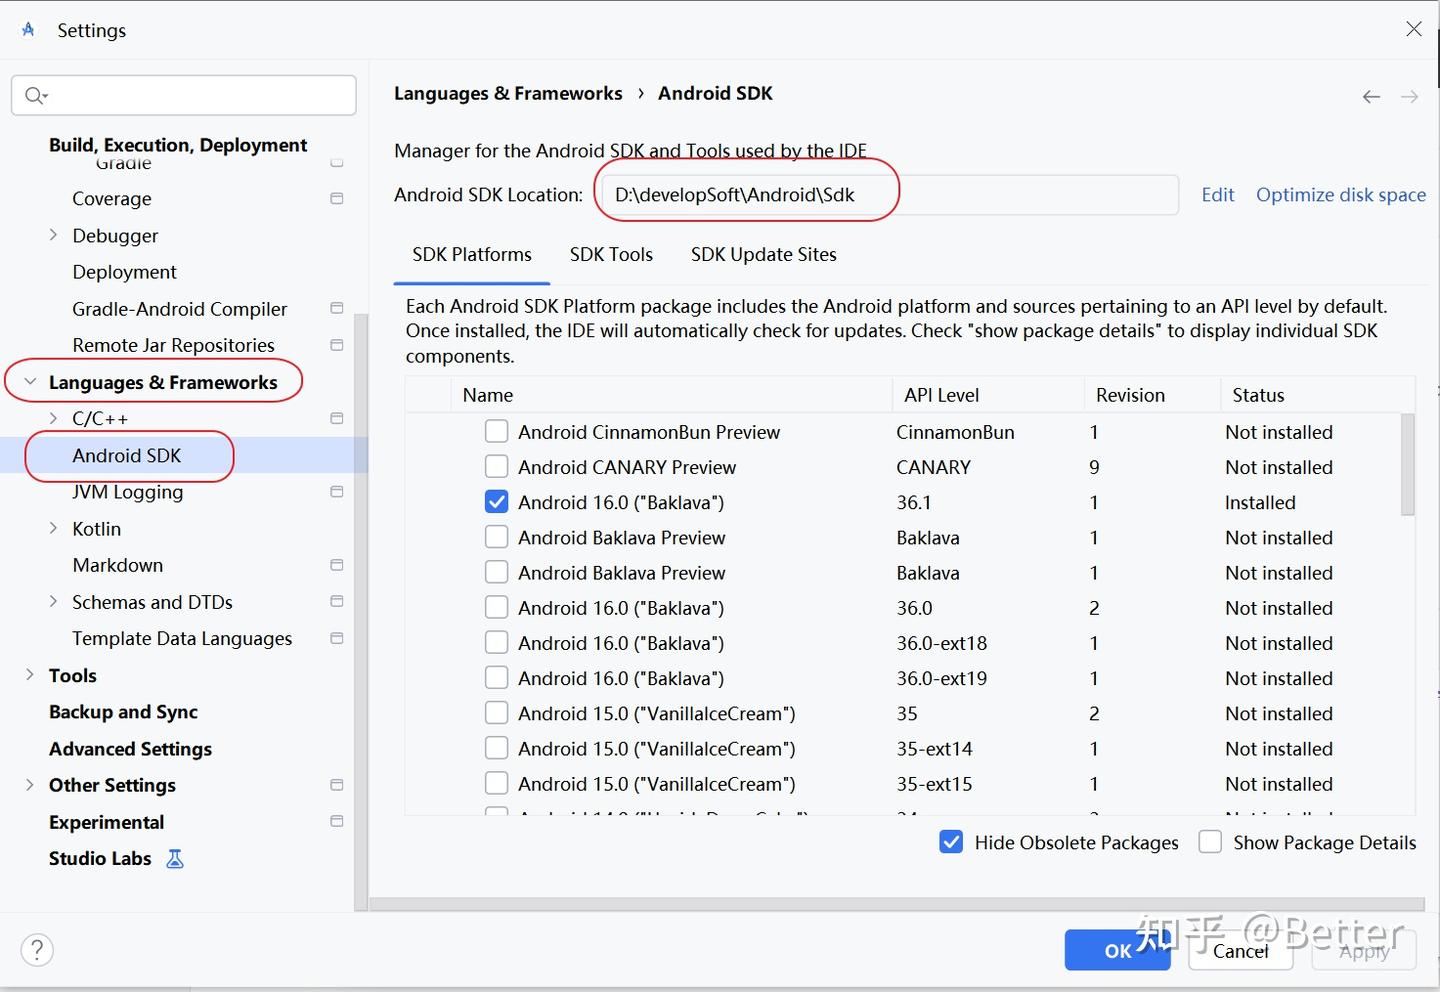This screenshot has width=1440, height=992.
Task: Click project-level icon next to Markdown
Action: click(x=337, y=565)
